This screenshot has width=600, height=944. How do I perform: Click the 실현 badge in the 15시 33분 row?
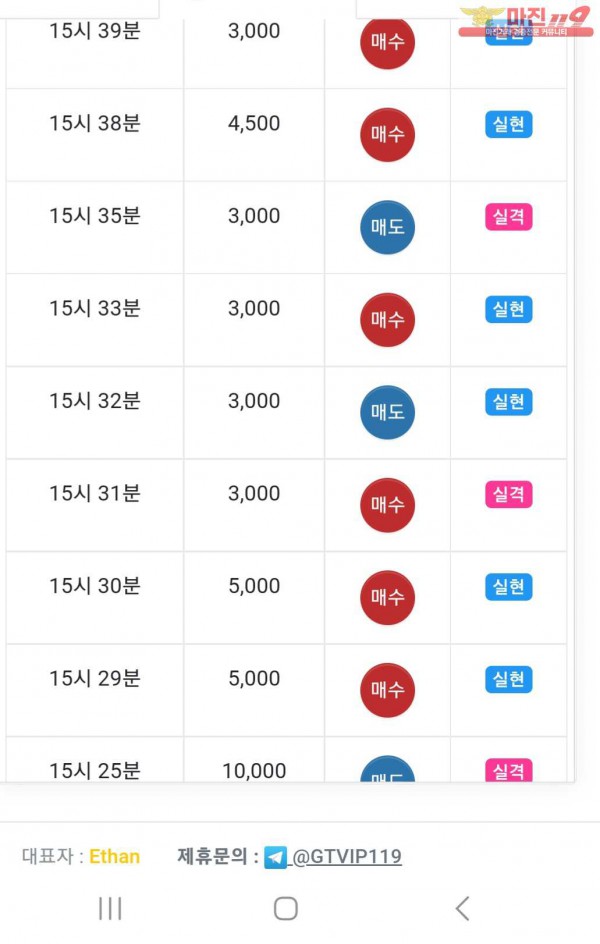click(x=509, y=309)
